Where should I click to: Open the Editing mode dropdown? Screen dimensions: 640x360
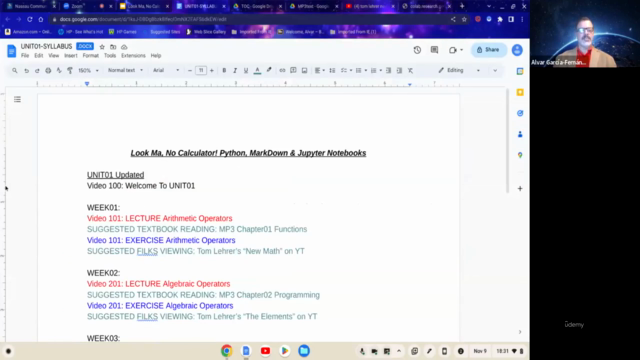[459, 71]
